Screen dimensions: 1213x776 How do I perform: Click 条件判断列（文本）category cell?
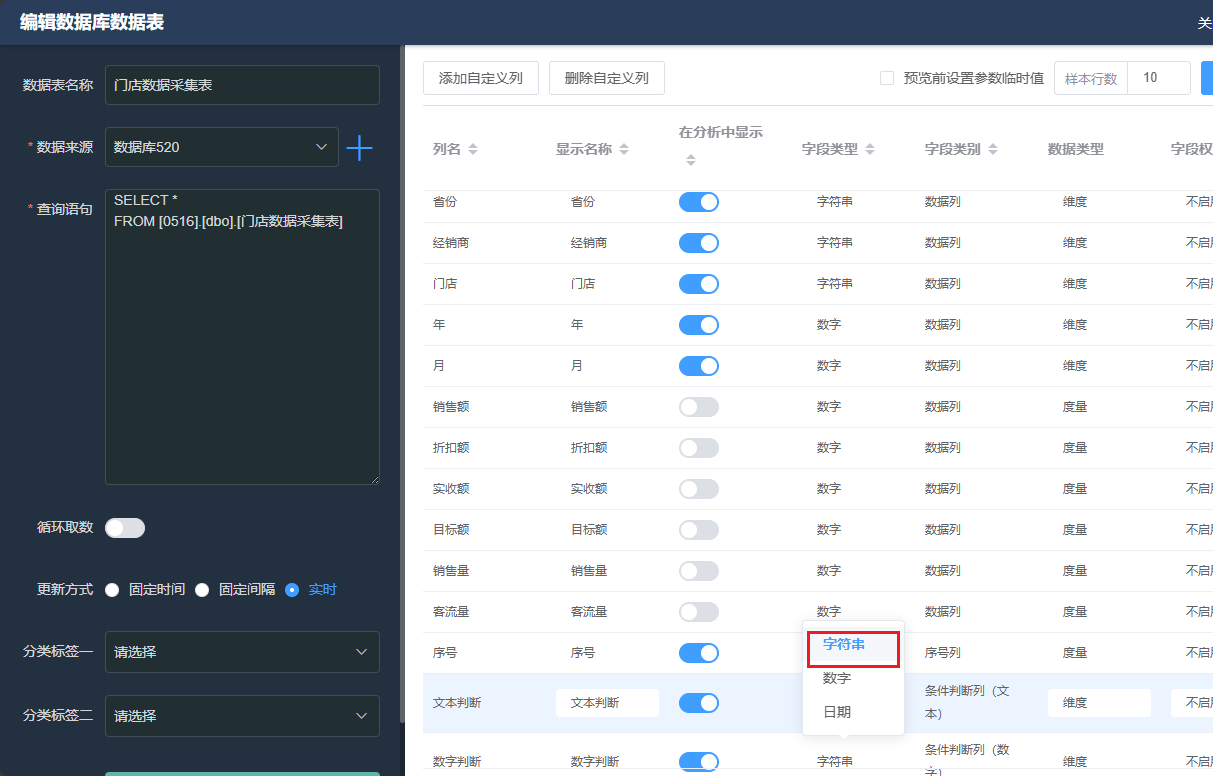coord(967,703)
